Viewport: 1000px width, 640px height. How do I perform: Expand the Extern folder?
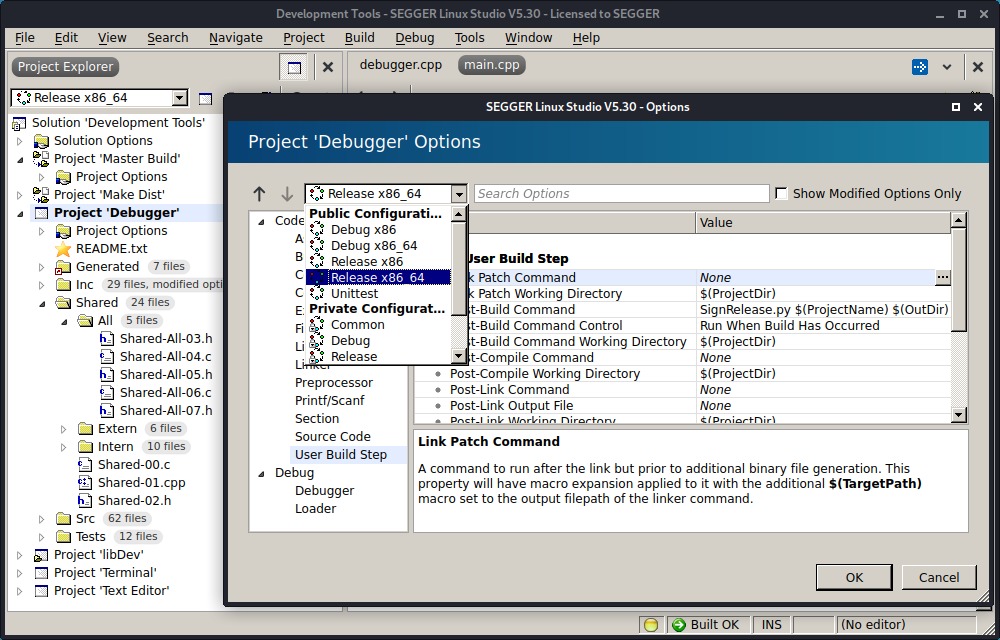(x=64, y=429)
